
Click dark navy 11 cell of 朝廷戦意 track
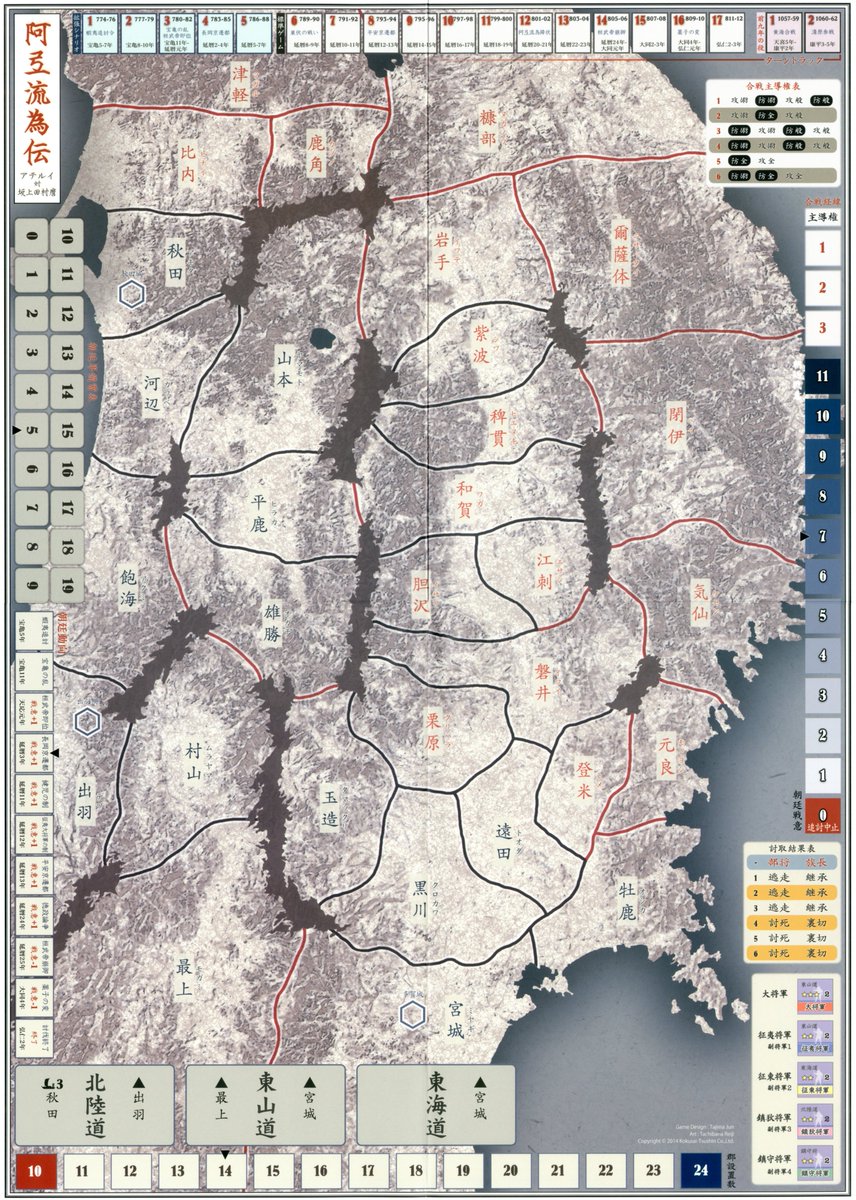[x=823, y=377]
